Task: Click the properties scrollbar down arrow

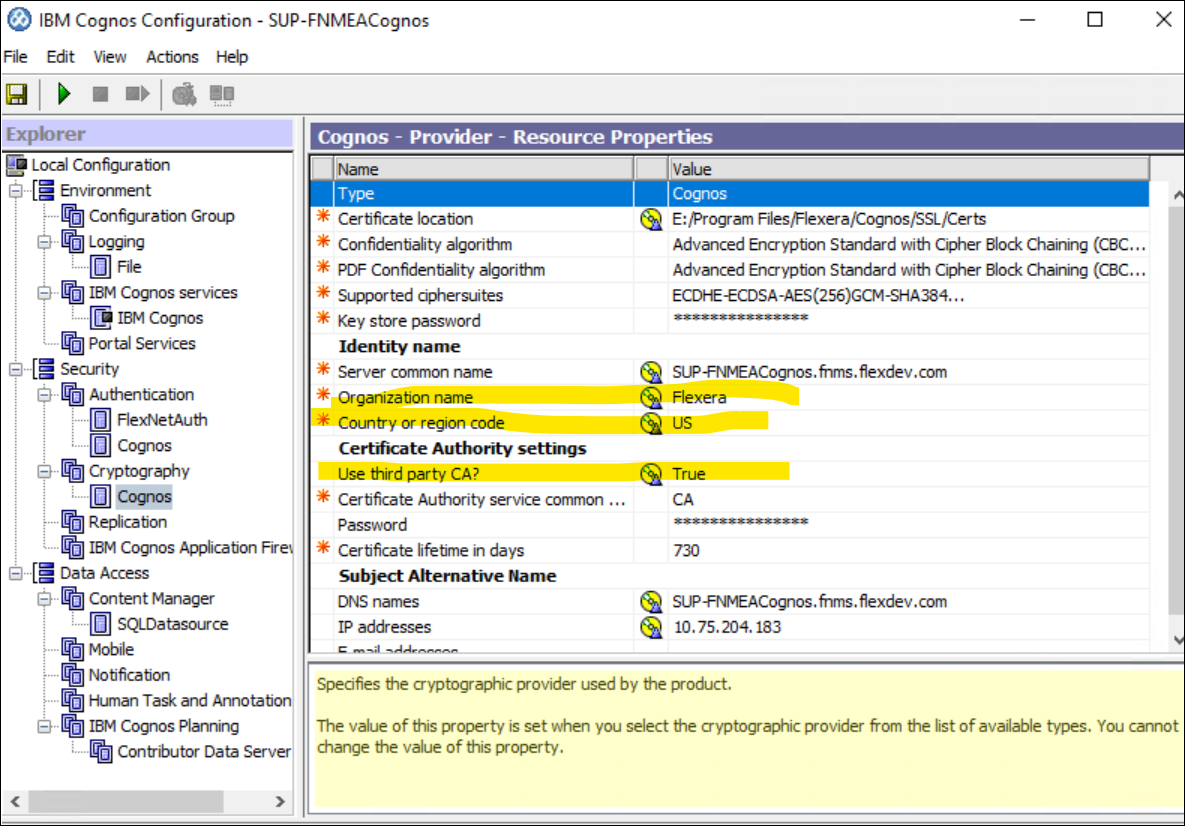Action: [x=1177, y=641]
